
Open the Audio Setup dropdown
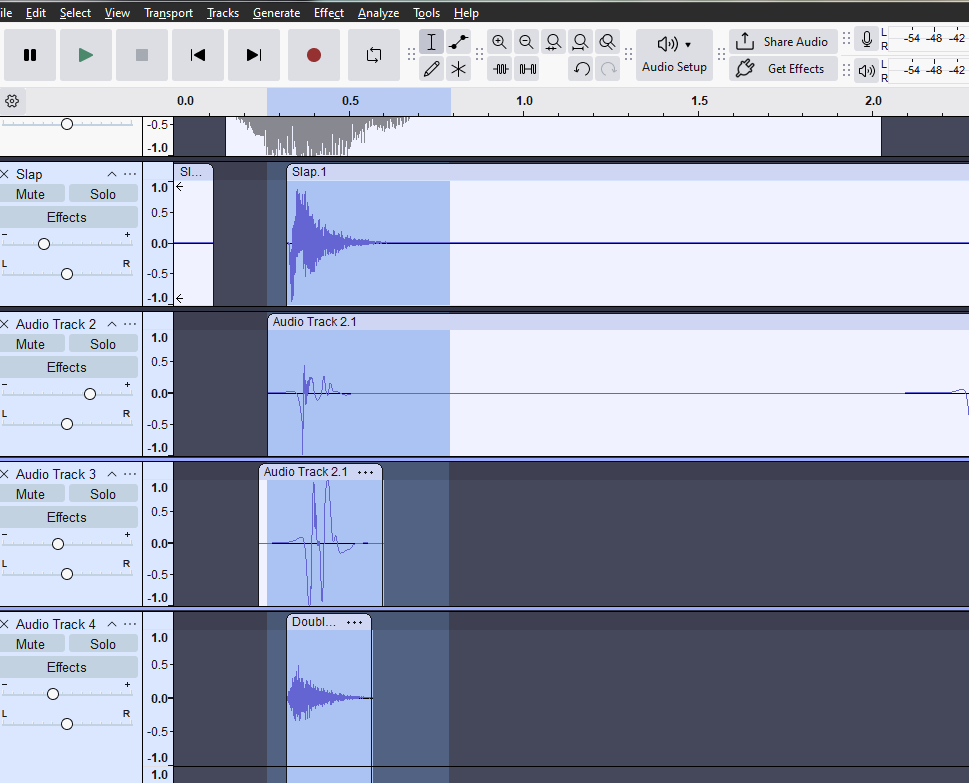pyautogui.click(x=674, y=55)
